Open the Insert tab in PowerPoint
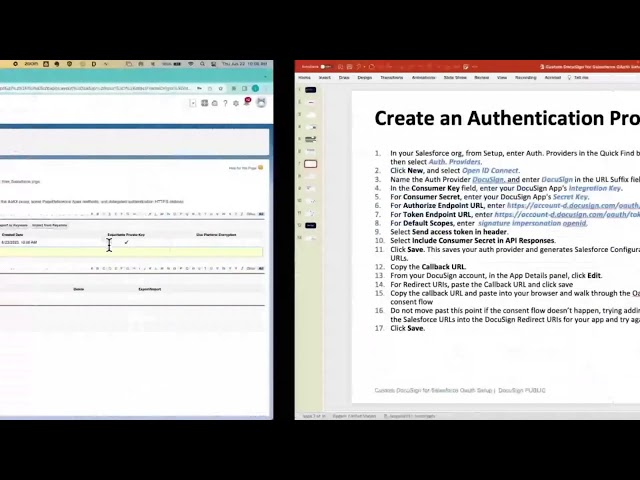Screen dimensions: 640x480 pos(324,78)
